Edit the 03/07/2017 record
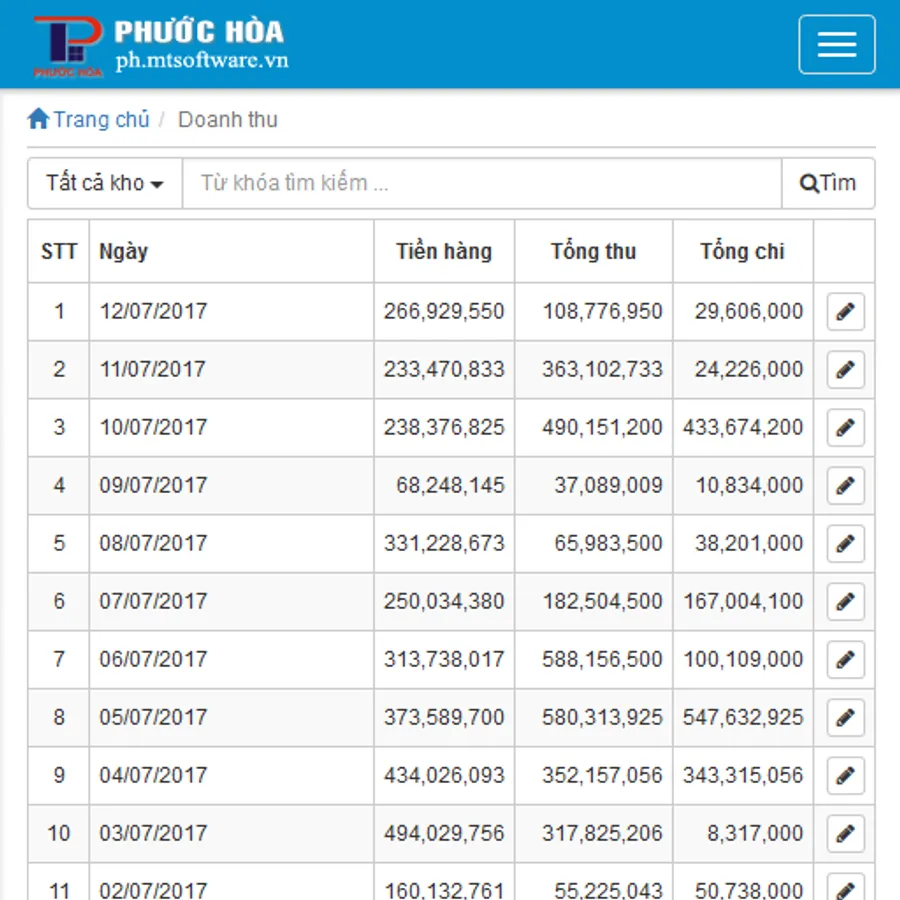 click(845, 834)
